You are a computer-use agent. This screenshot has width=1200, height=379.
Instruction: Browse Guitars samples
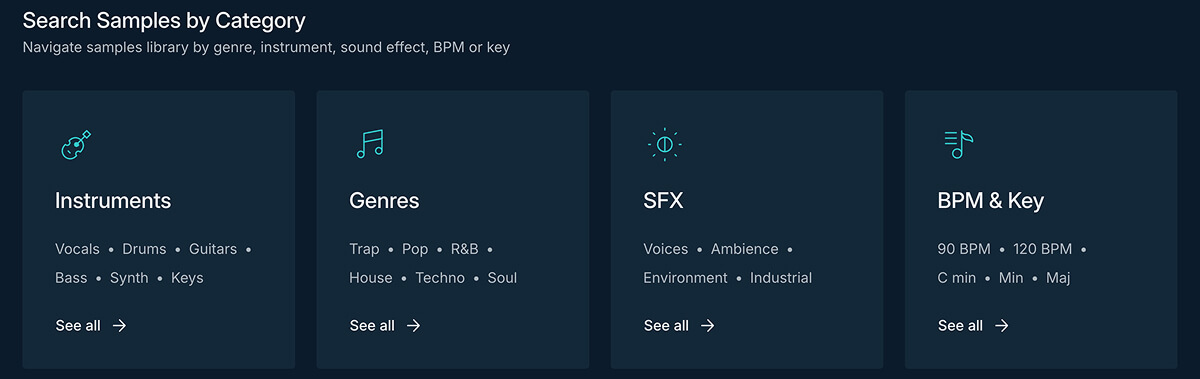[x=213, y=249]
